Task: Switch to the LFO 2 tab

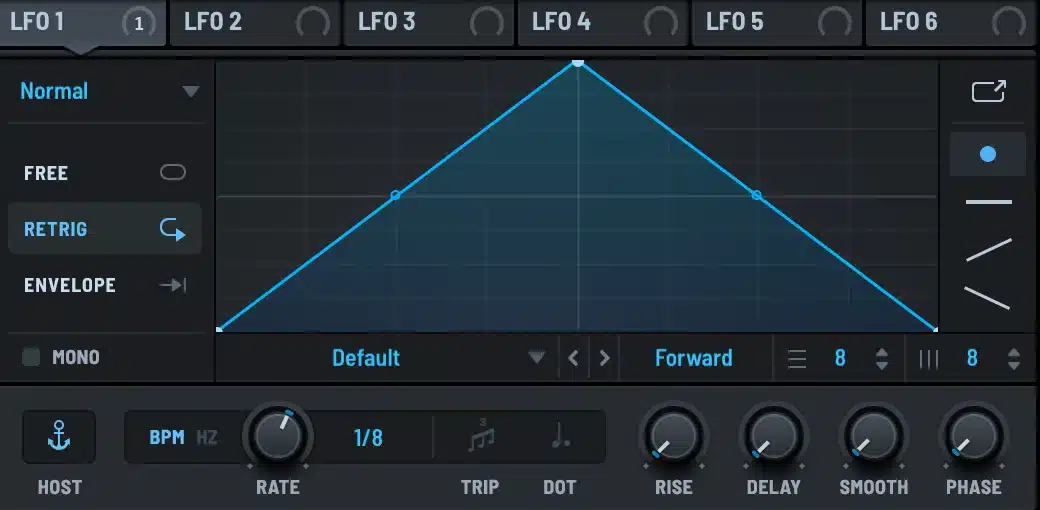Action: 255,23
